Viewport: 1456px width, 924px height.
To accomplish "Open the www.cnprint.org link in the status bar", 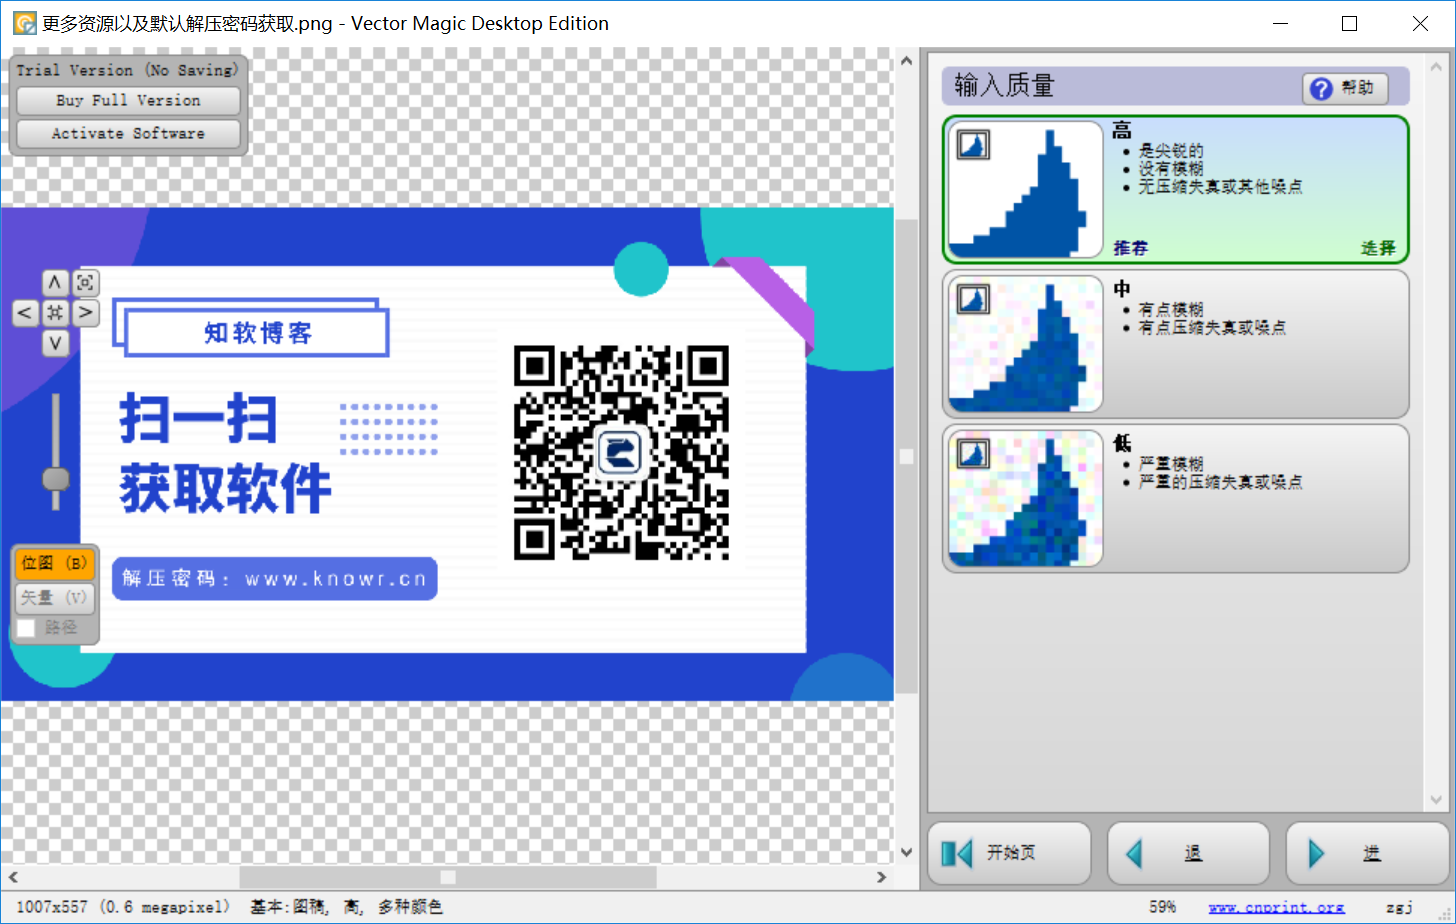I will coord(1276,907).
